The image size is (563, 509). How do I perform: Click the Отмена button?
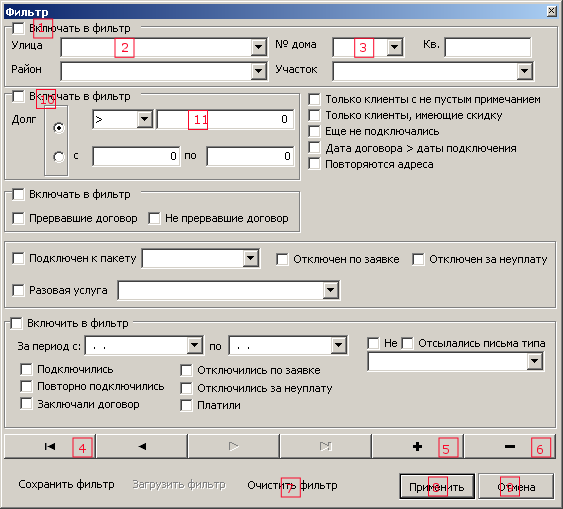coord(516,487)
